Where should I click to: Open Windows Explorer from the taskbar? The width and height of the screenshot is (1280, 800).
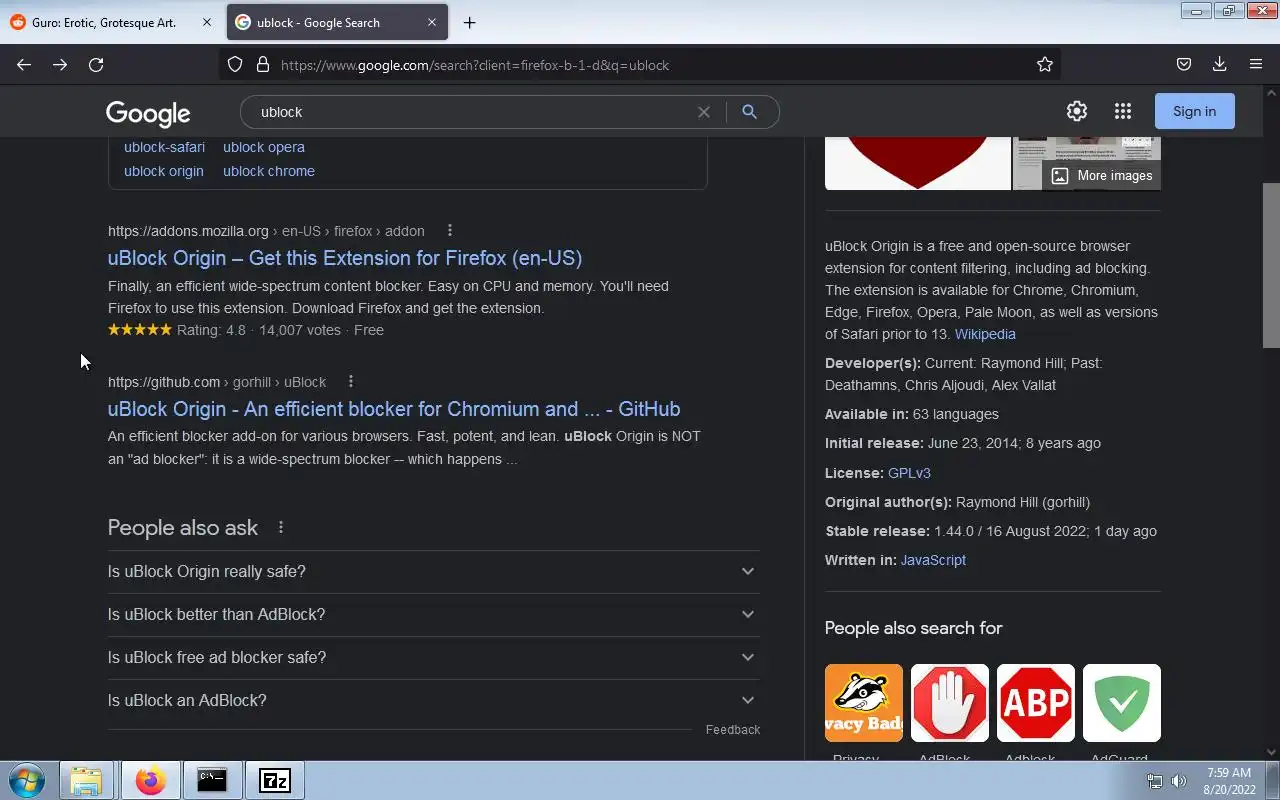point(86,780)
